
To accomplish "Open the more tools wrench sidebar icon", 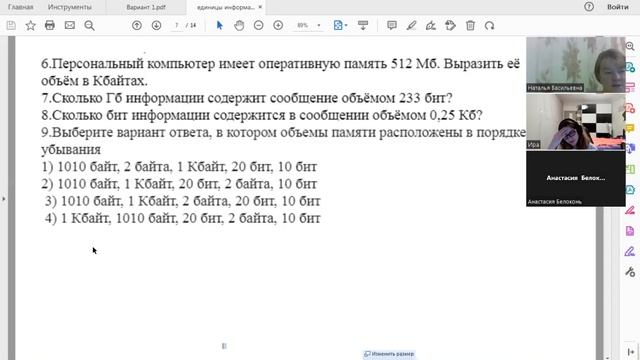I will pyautogui.click(x=630, y=272).
